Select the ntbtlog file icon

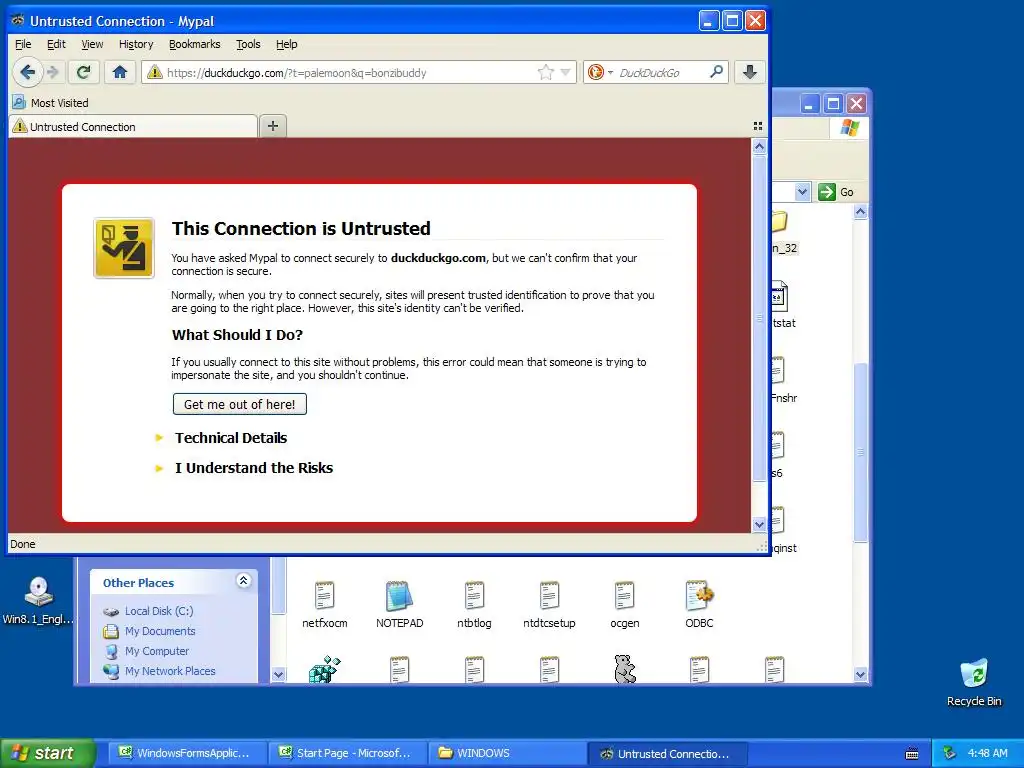pyautogui.click(x=474, y=604)
